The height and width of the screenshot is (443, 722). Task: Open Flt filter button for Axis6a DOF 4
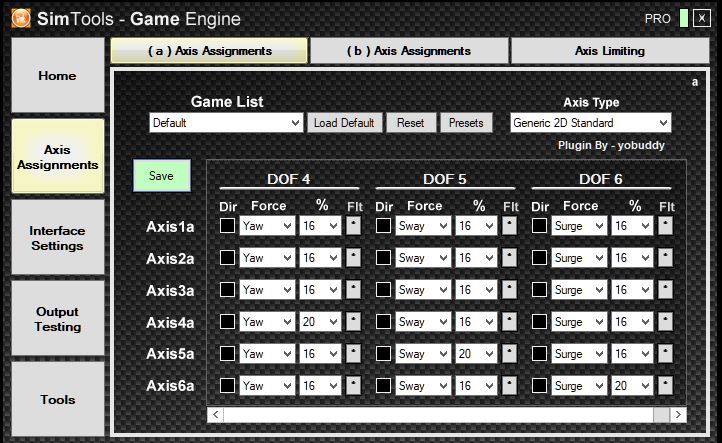[x=353, y=385]
